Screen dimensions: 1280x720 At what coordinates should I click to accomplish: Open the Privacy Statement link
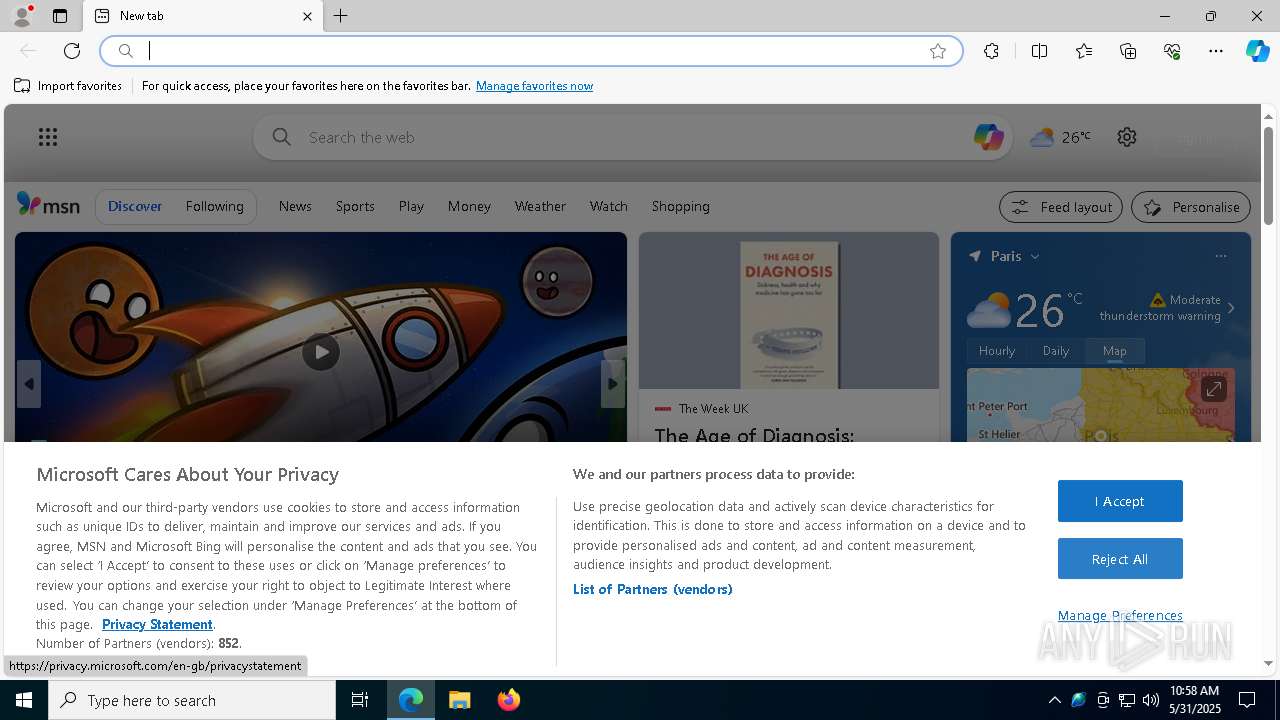(157, 624)
